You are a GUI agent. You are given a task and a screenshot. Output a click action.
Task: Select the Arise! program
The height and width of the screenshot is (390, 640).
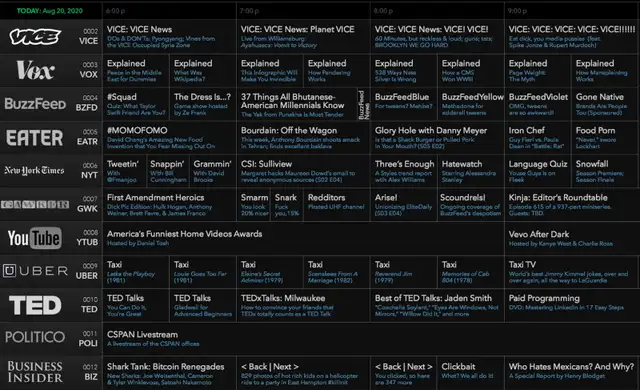(403, 204)
